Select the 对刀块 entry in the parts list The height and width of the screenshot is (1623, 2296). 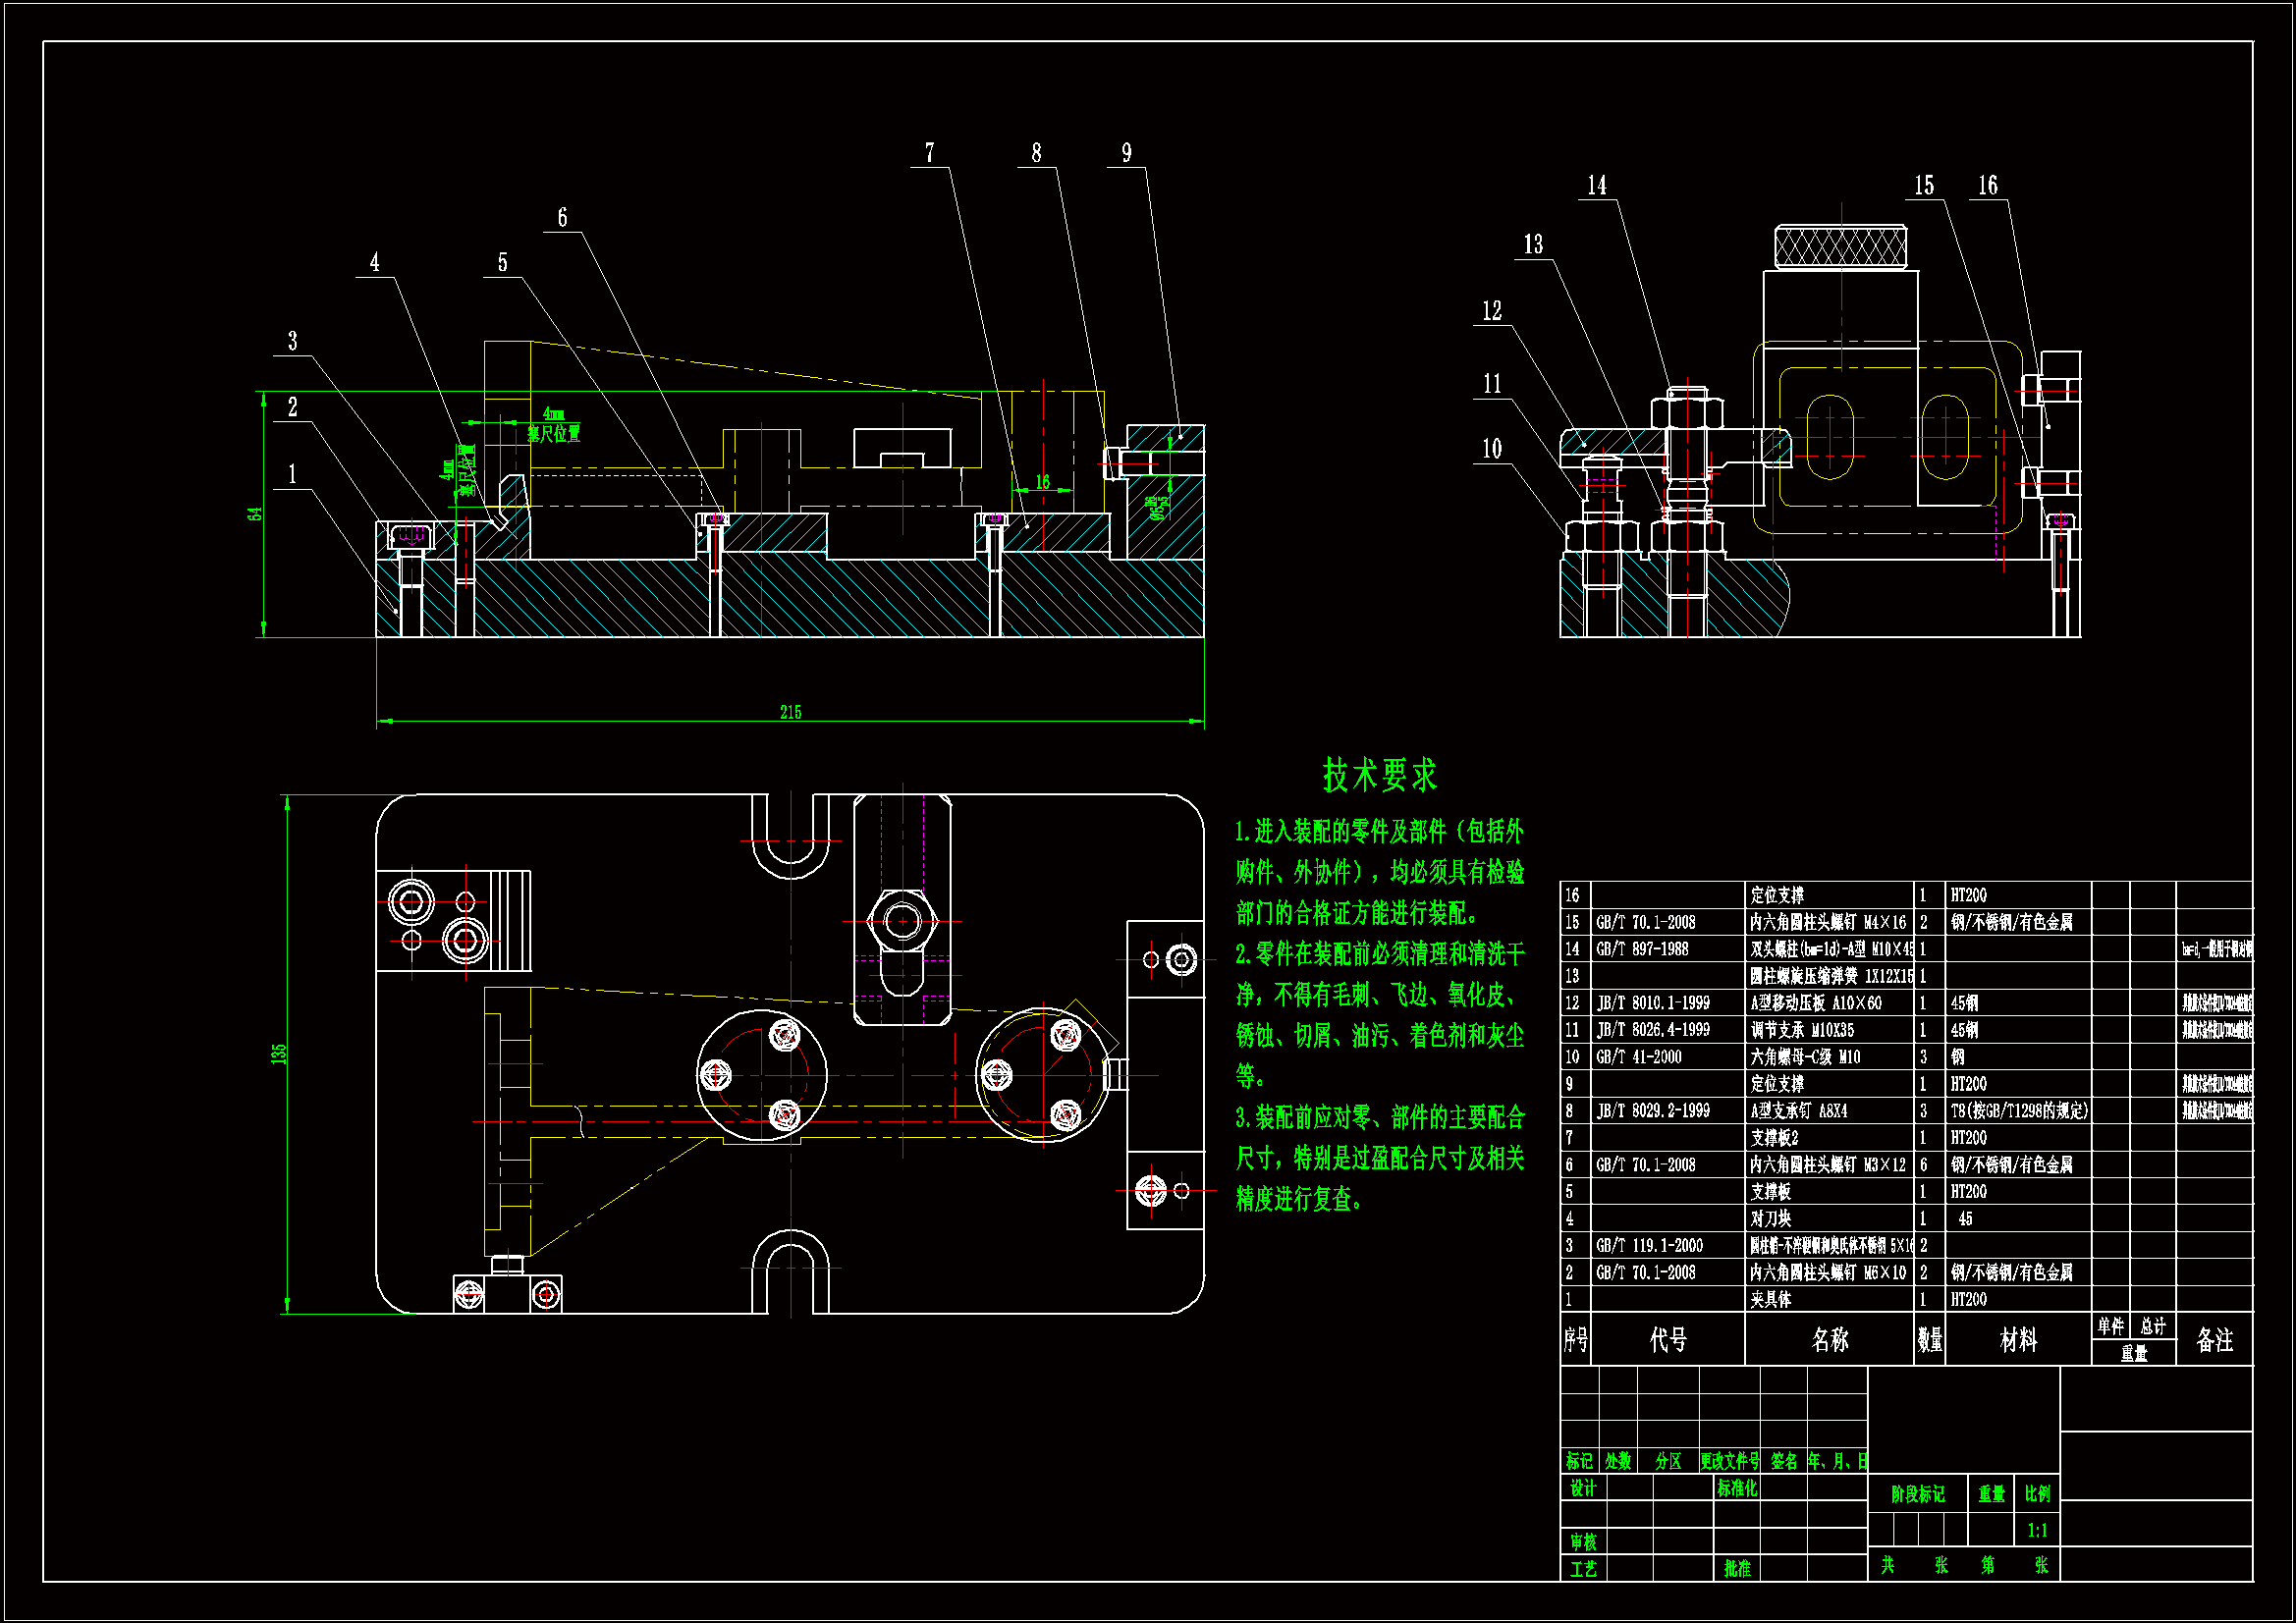pos(1770,1218)
